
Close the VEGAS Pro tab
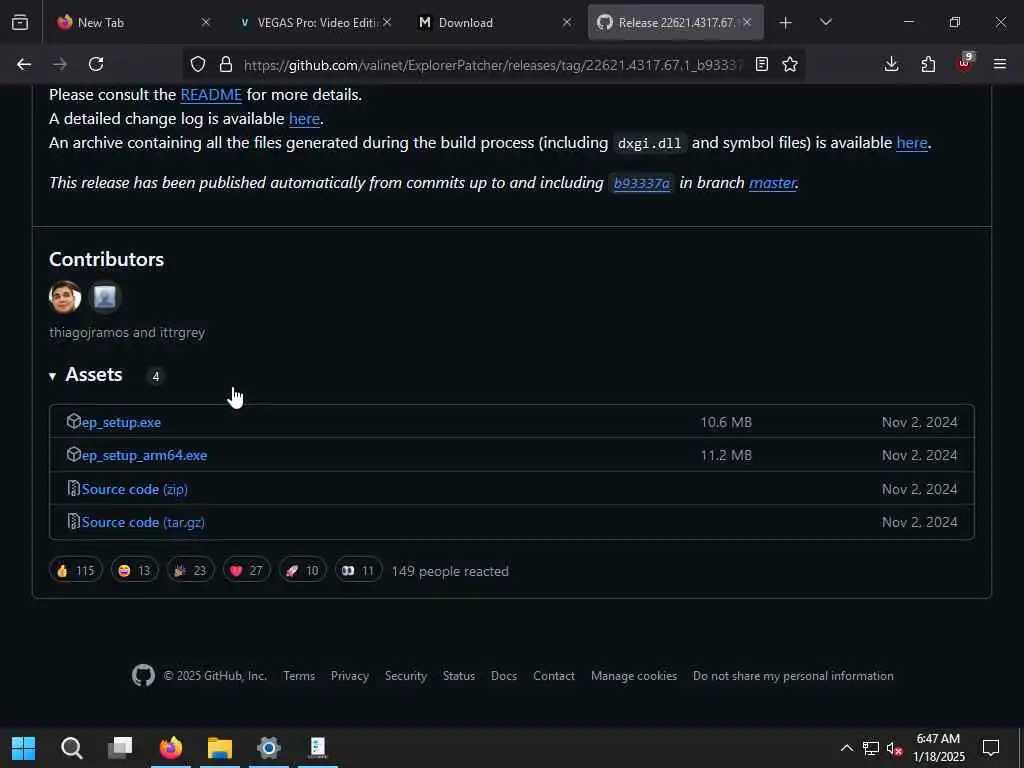[x=387, y=22]
